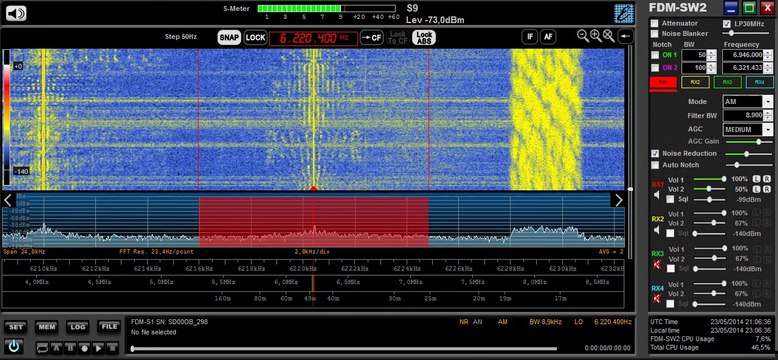Viewport: 778px width, 360px height.
Task: Mute audio with the speaker icon
Action: 16,13
